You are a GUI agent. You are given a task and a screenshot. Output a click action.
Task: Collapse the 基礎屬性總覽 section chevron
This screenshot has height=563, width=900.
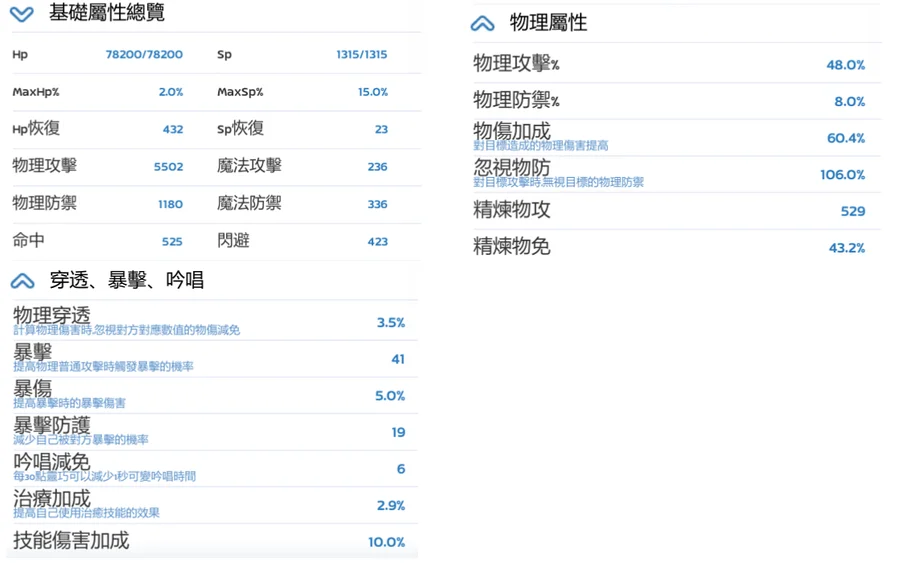(x=22, y=13)
